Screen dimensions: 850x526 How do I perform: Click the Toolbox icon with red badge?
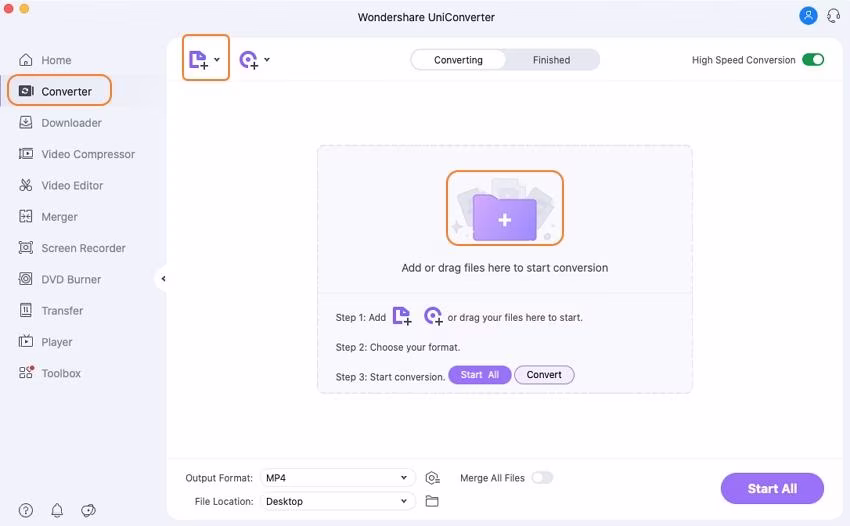26,373
